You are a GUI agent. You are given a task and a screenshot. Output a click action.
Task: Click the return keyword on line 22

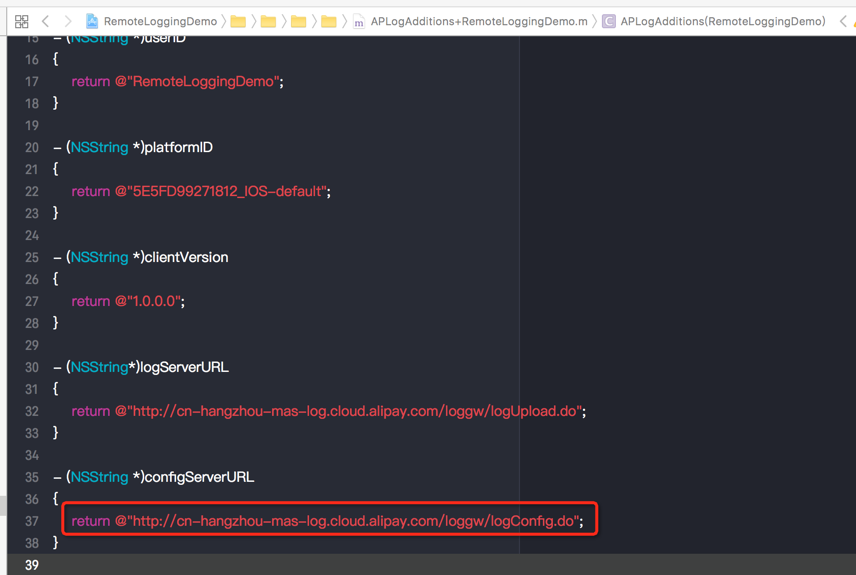tap(91, 191)
